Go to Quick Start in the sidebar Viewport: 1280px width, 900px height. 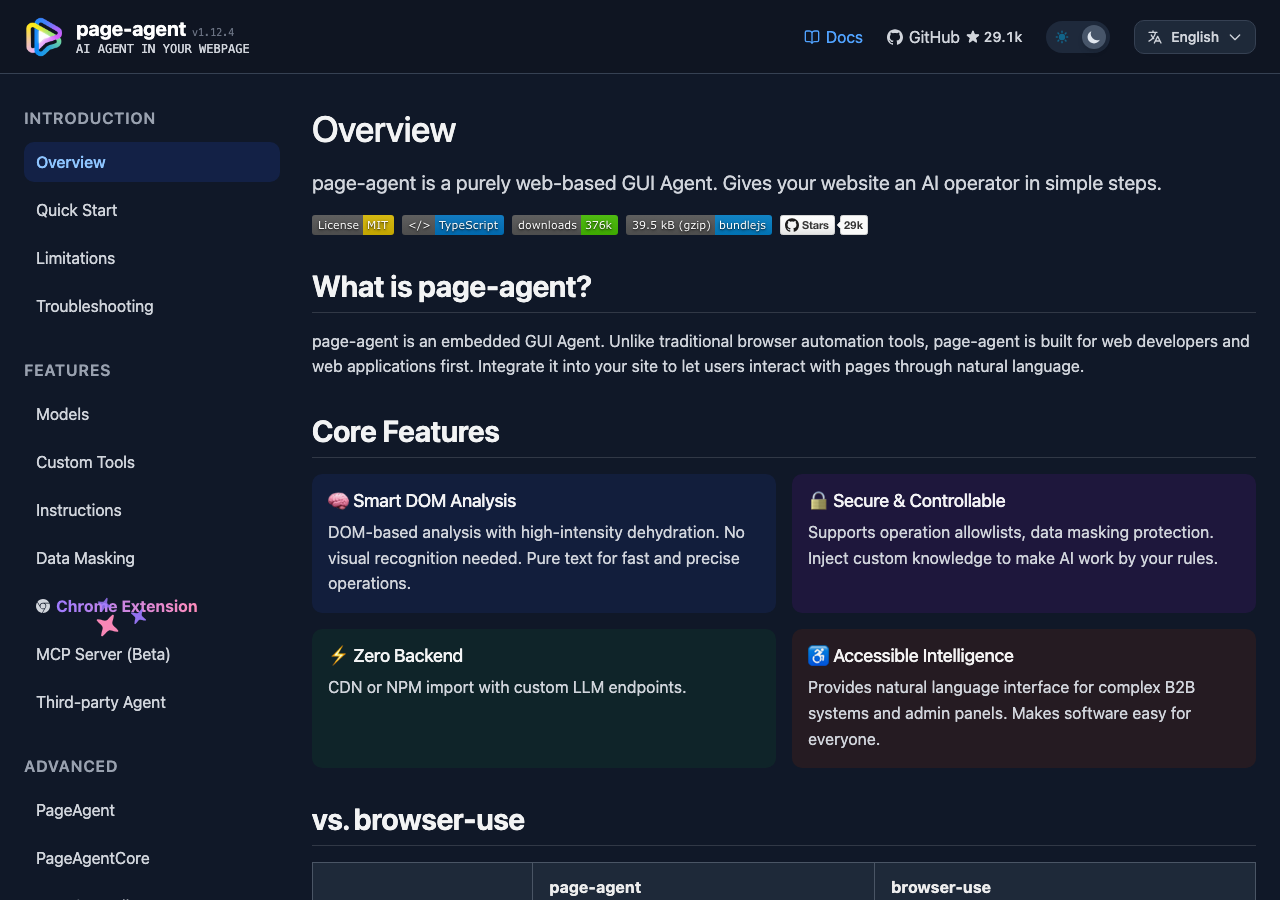(x=152, y=210)
